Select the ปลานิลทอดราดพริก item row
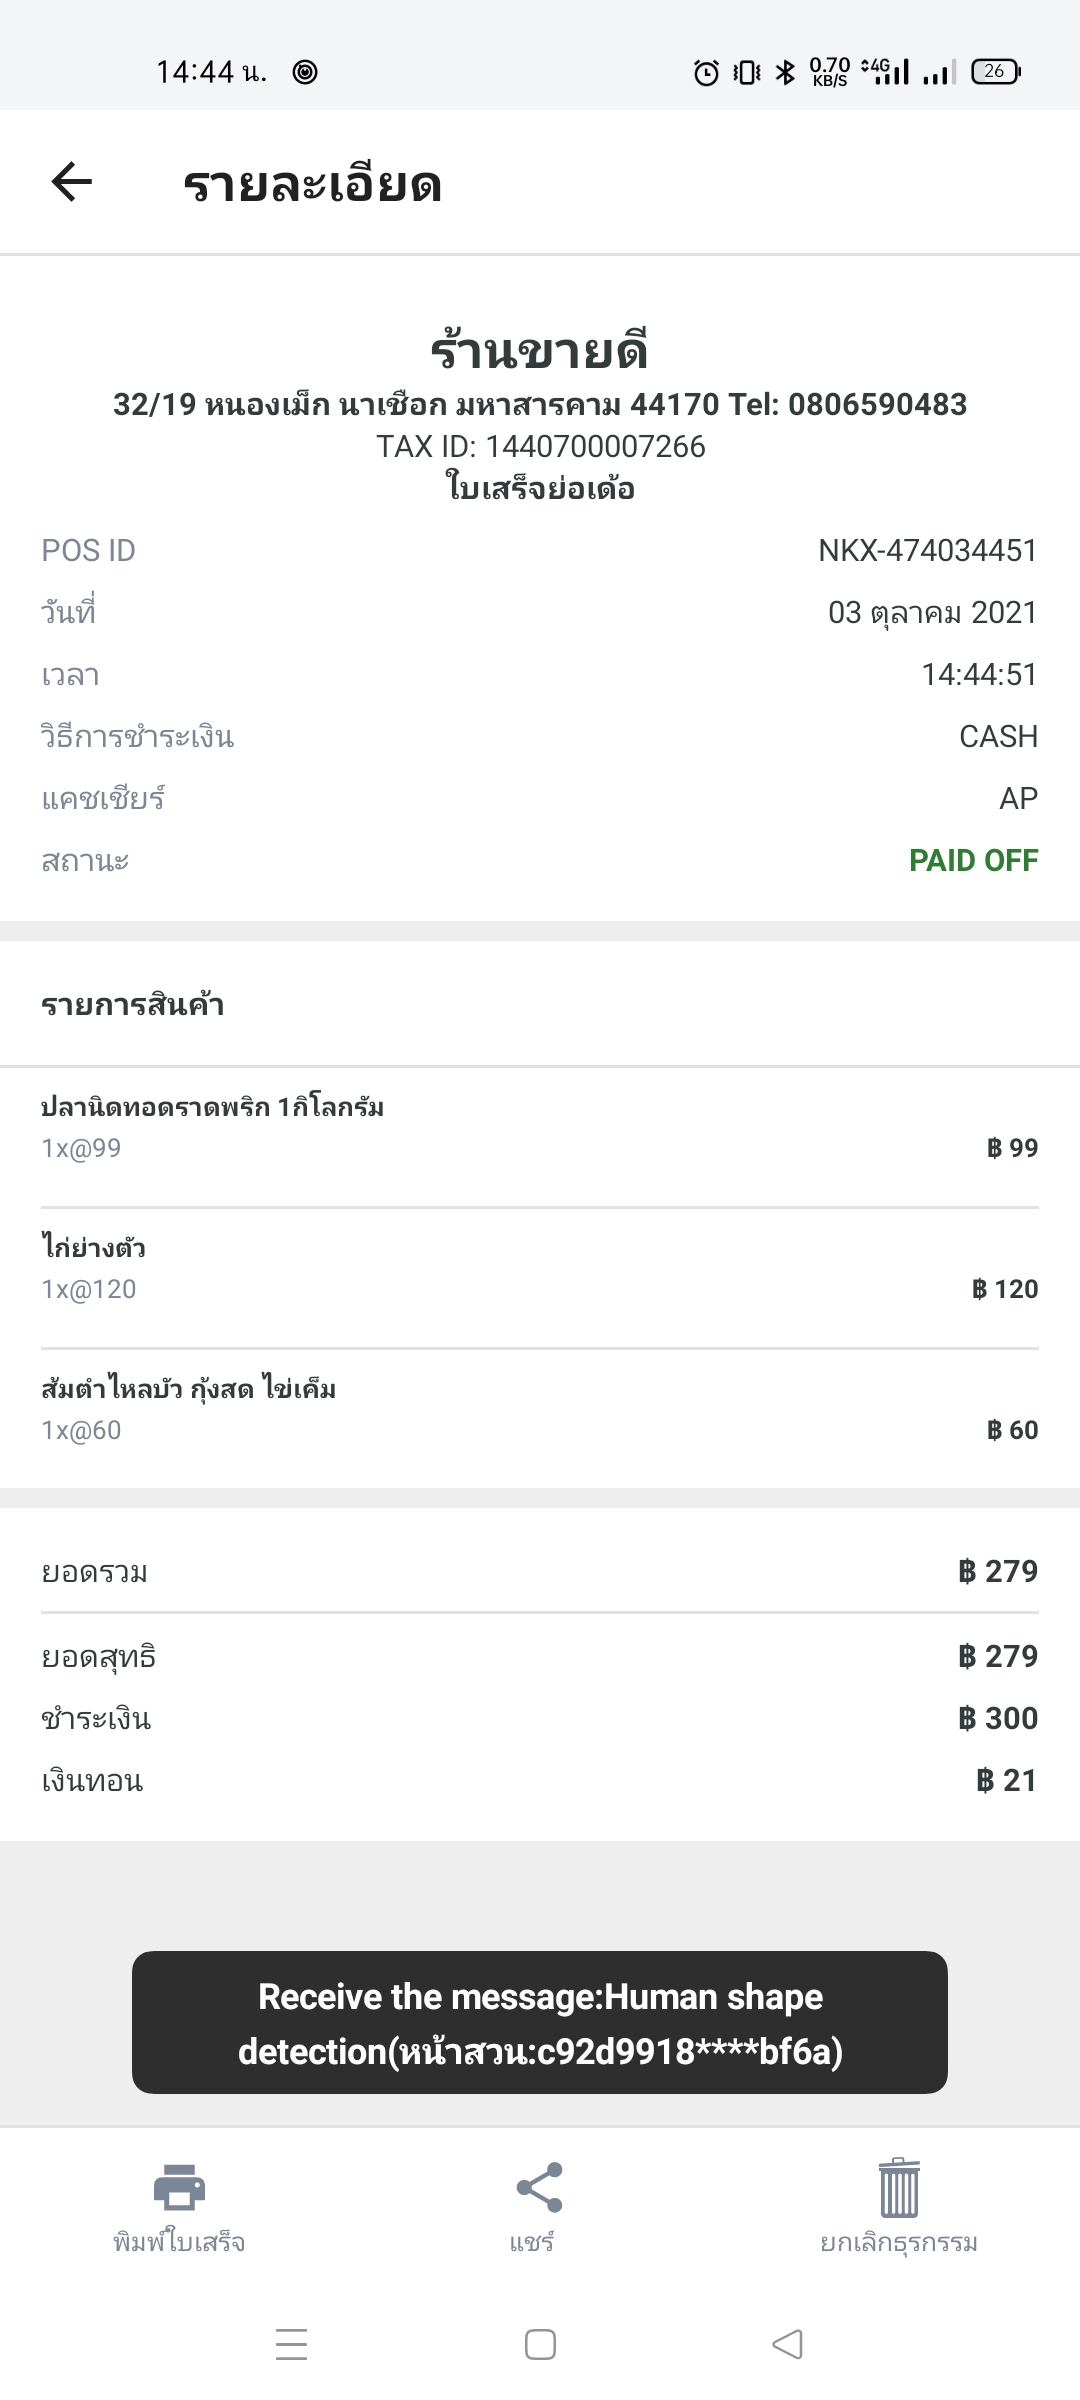 pyautogui.click(x=540, y=1127)
